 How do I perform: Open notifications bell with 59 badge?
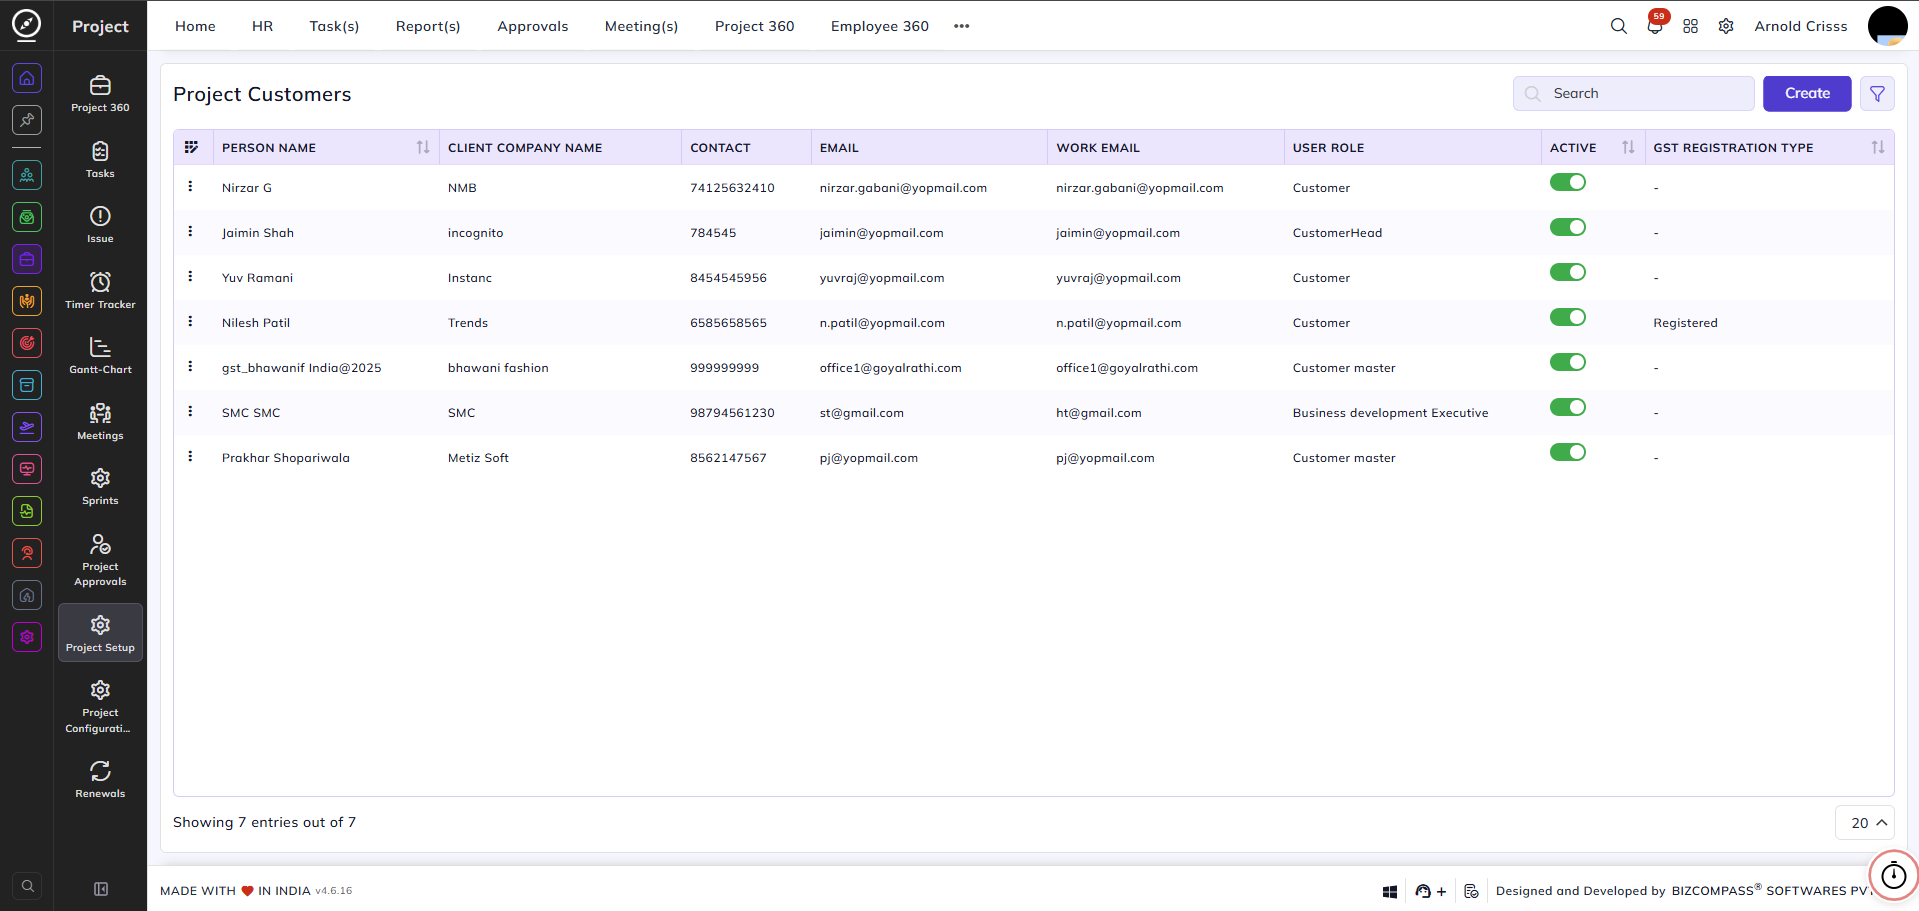[x=1655, y=26]
